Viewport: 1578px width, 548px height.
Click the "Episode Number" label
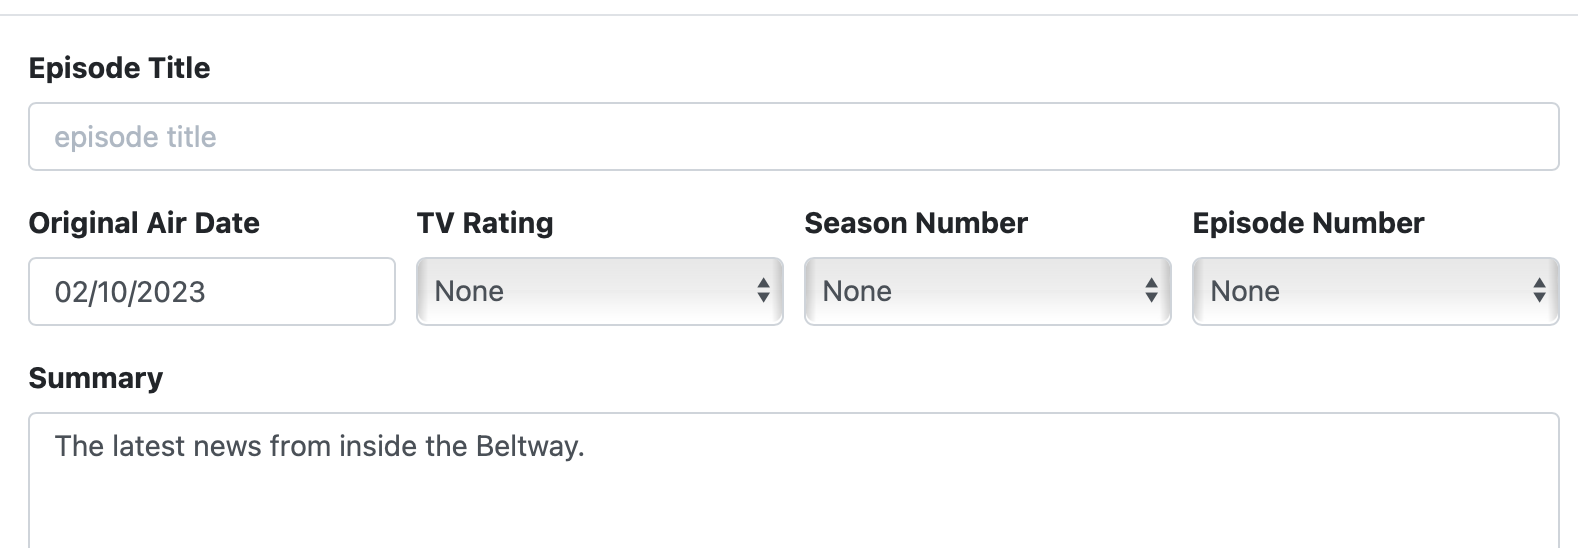point(1308,223)
